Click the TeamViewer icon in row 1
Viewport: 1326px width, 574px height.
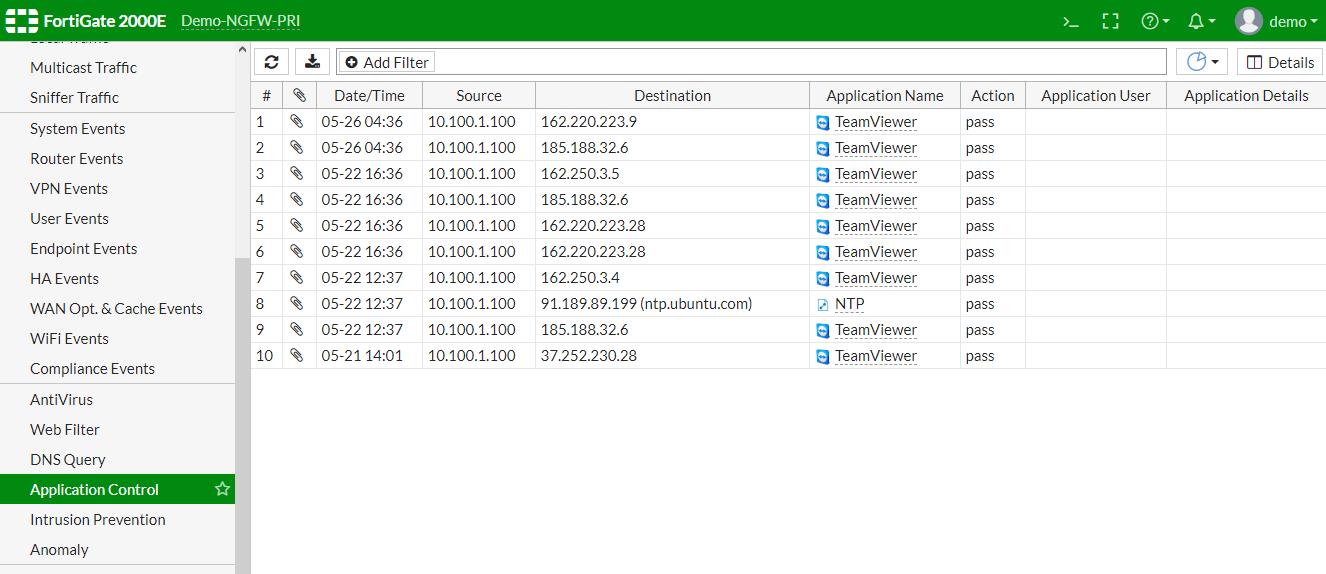pyautogui.click(x=823, y=123)
